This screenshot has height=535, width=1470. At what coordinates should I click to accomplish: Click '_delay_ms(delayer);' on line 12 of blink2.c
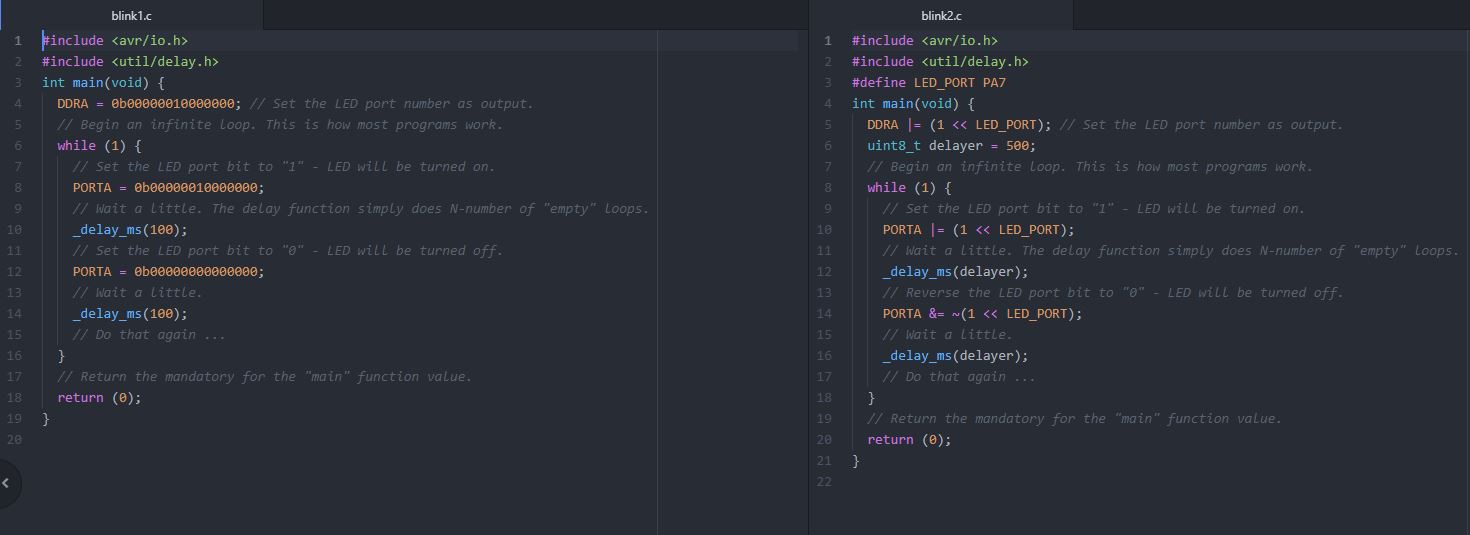click(x=955, y=272)
